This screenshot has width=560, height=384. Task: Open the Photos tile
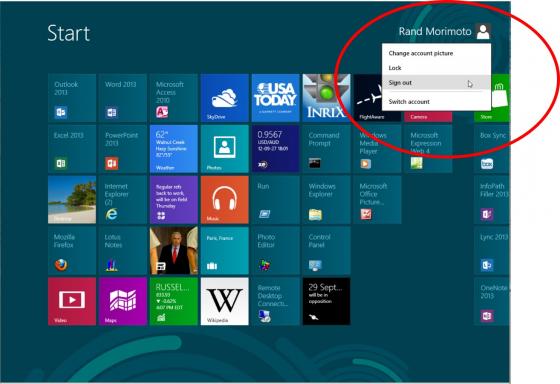tap(225, 149)
